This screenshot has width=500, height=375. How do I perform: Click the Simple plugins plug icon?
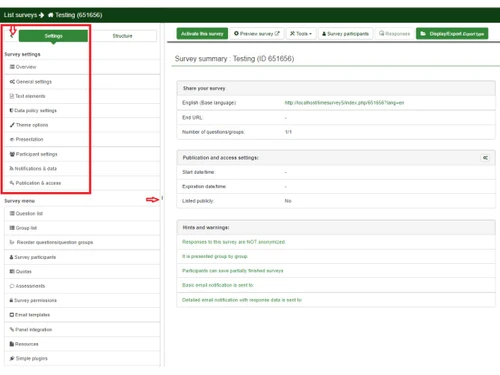coord(12,358)
